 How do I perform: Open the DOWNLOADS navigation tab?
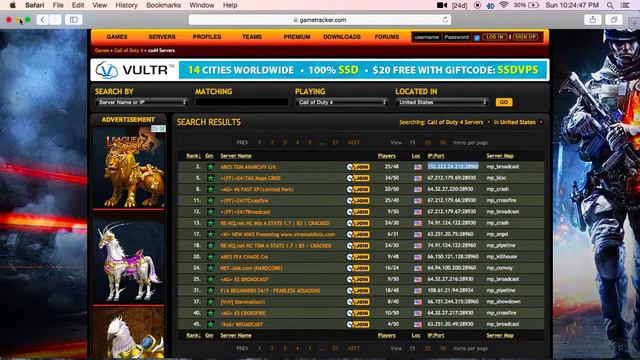click(x=342, y=37)
